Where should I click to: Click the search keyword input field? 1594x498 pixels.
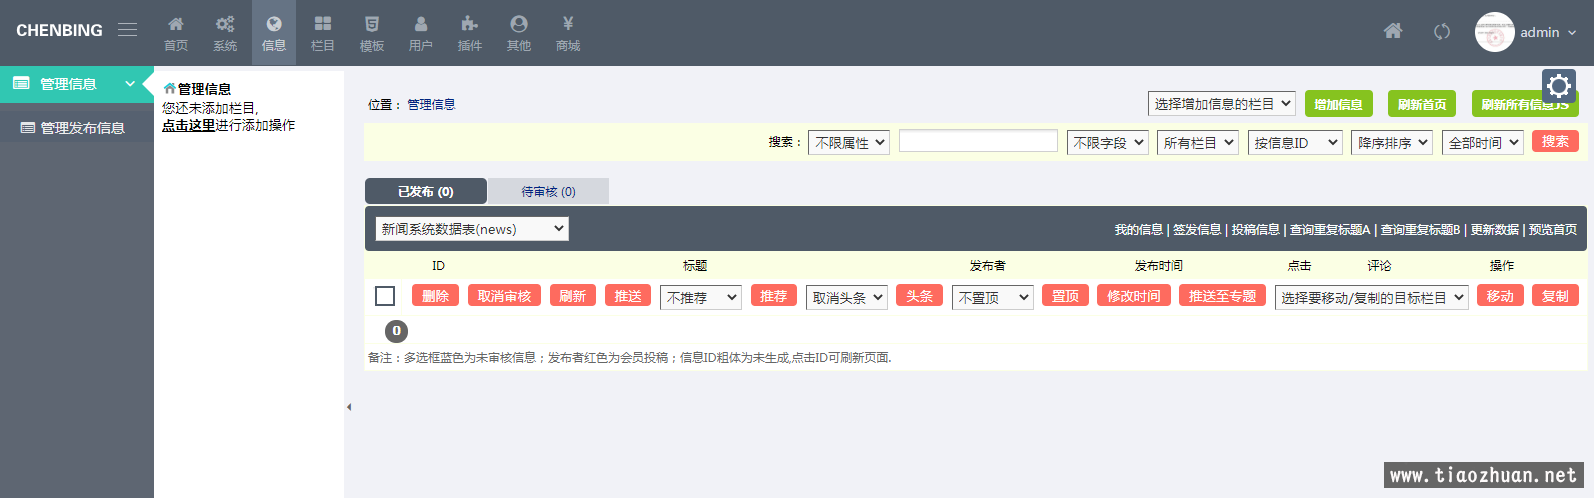977,142
